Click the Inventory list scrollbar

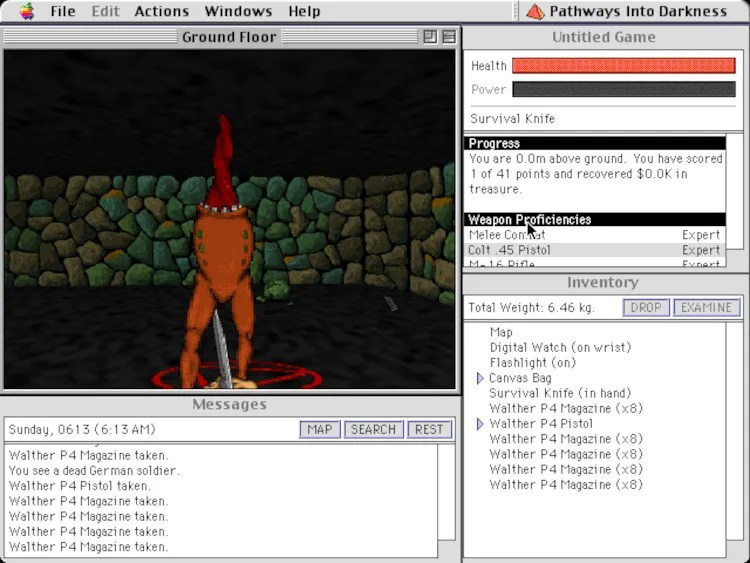(734, 431)
